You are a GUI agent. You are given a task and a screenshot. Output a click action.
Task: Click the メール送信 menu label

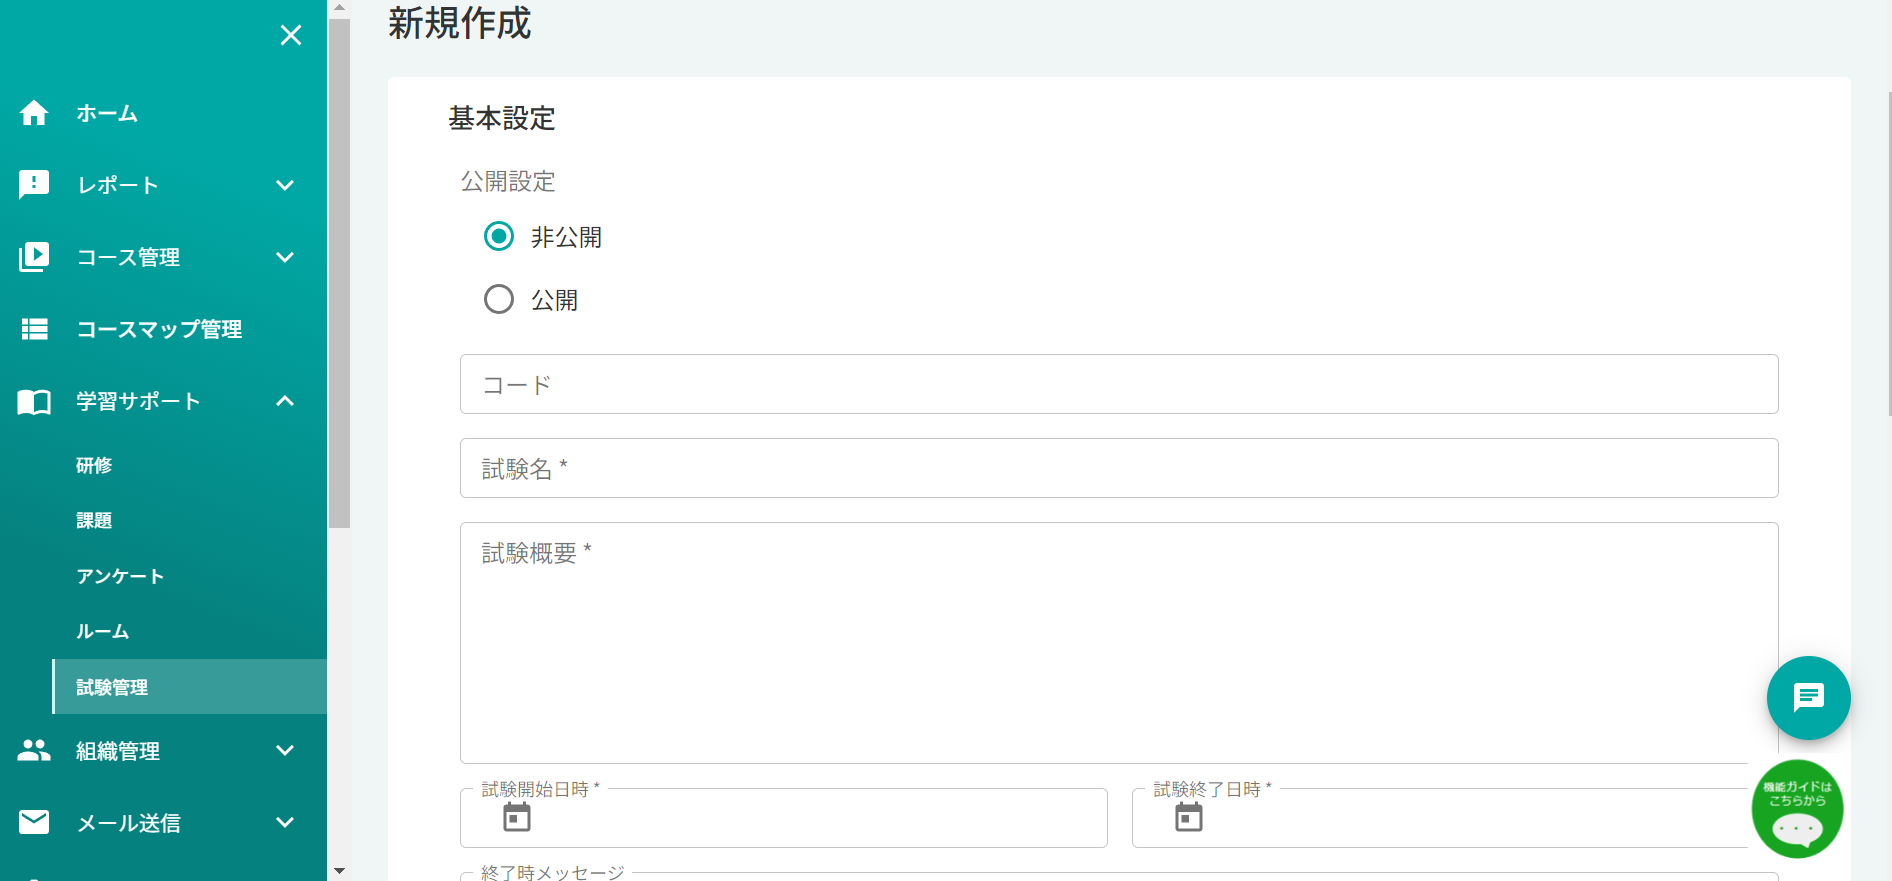pos(129,823)
